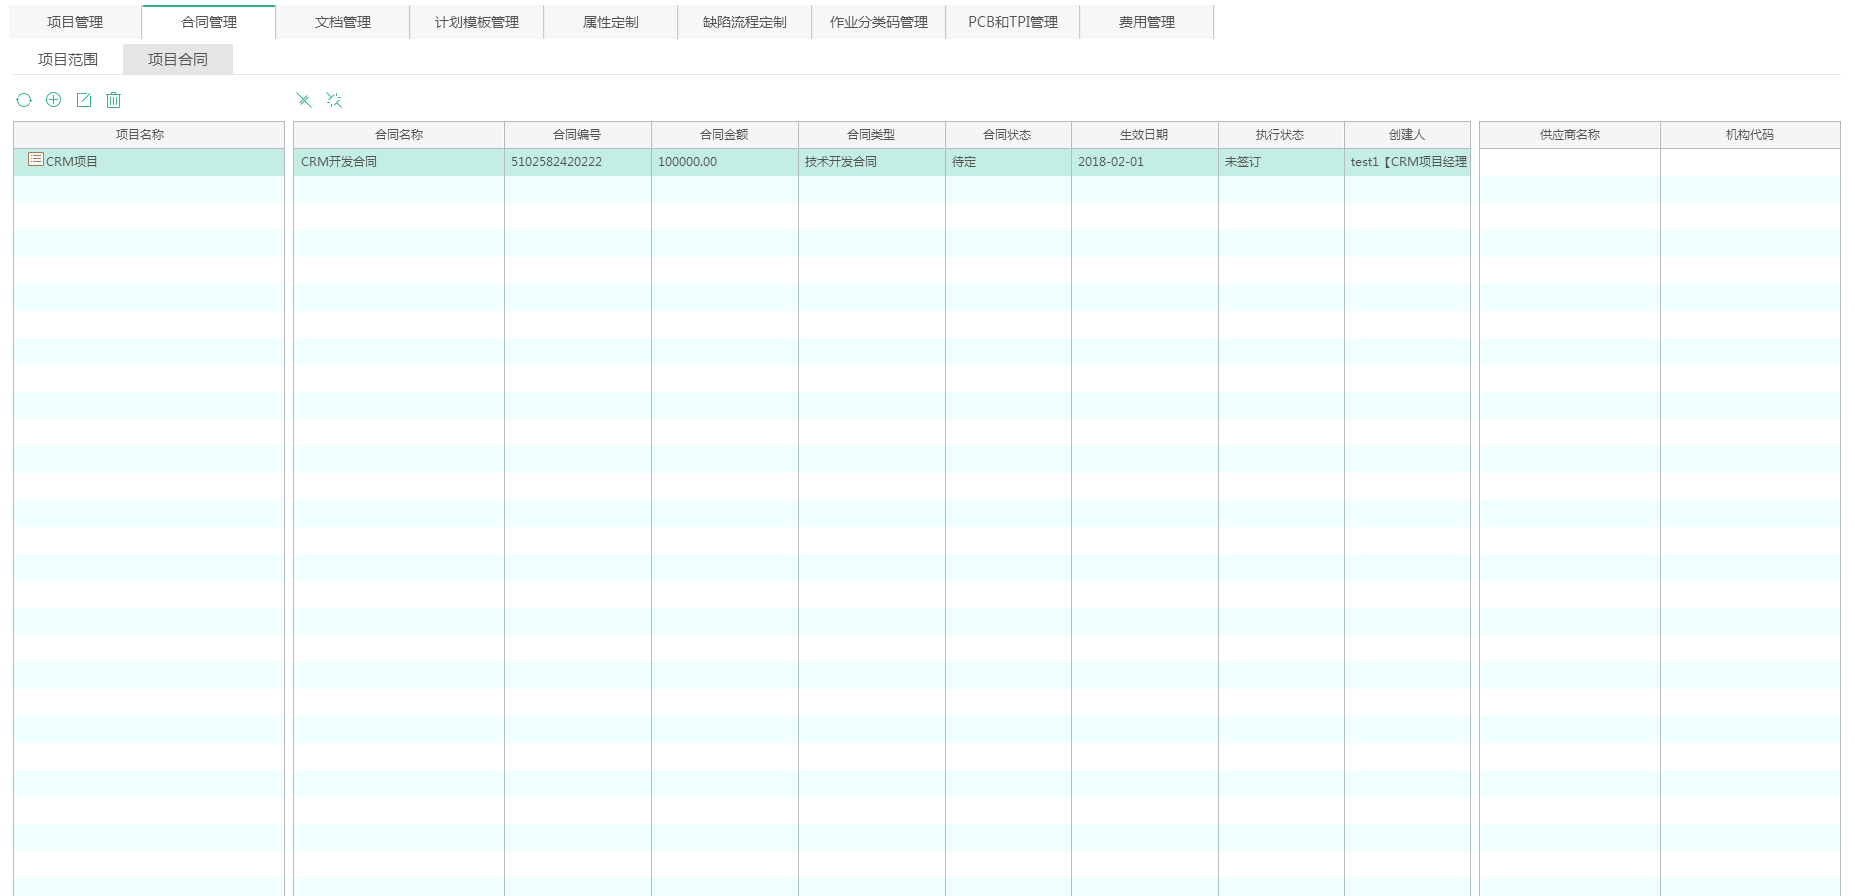Screen dimensions: 1855x896
Task: Click the refresh icon in toolbar
Action: coord(24,100)
